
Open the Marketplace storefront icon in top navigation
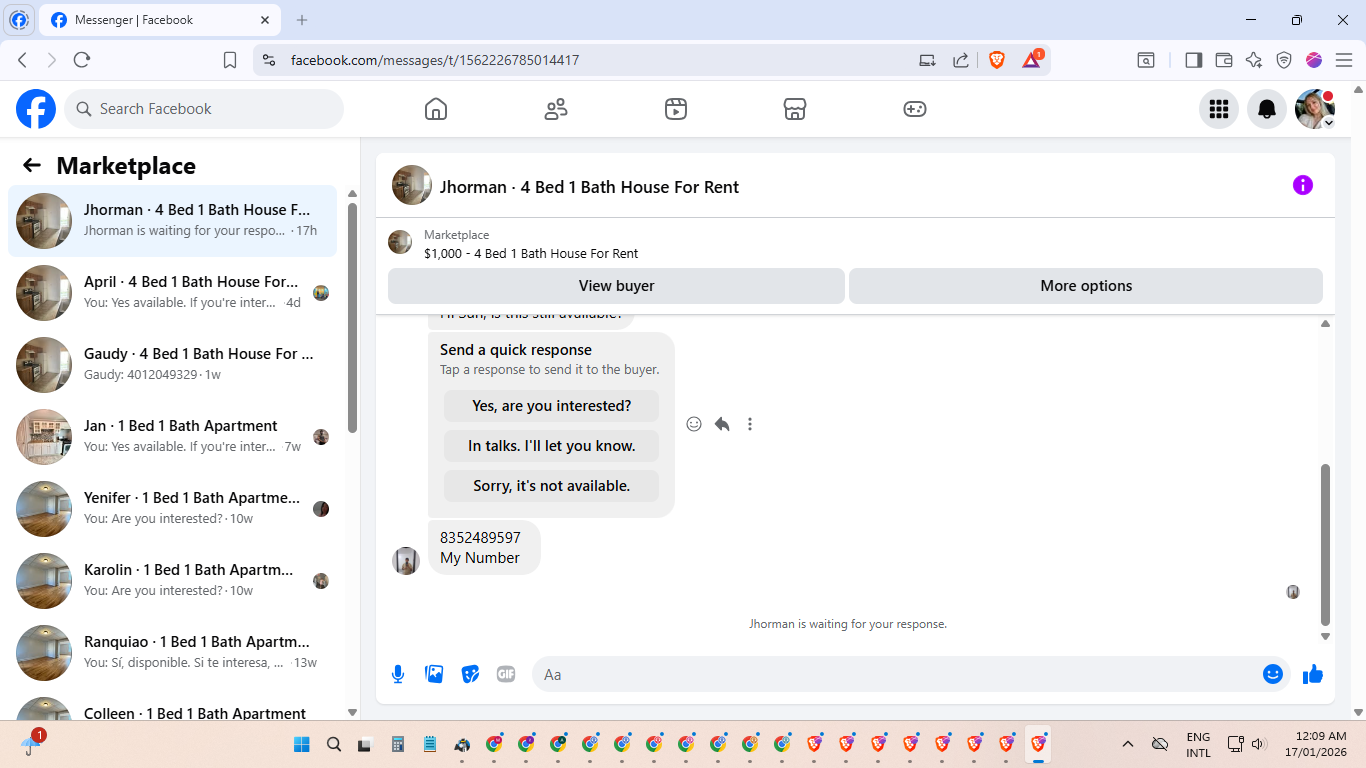tap(795, 109)
